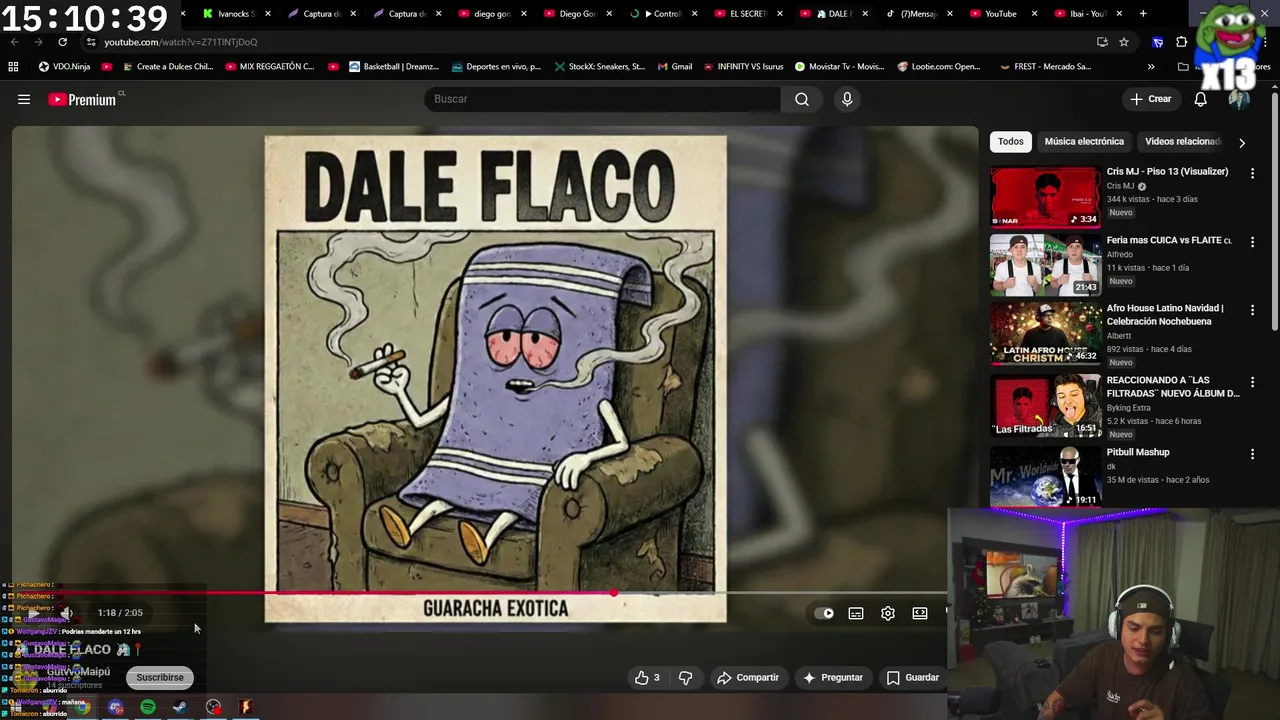Start voice search with microphone icon
The image size is (1280, 720).
point(847,99)
